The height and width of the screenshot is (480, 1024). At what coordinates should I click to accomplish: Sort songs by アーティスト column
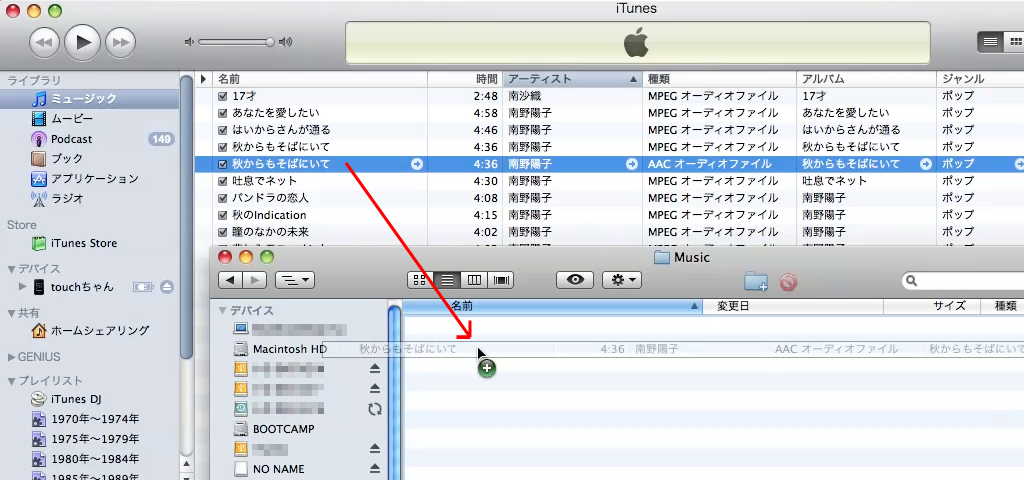(x=573, y=79)
